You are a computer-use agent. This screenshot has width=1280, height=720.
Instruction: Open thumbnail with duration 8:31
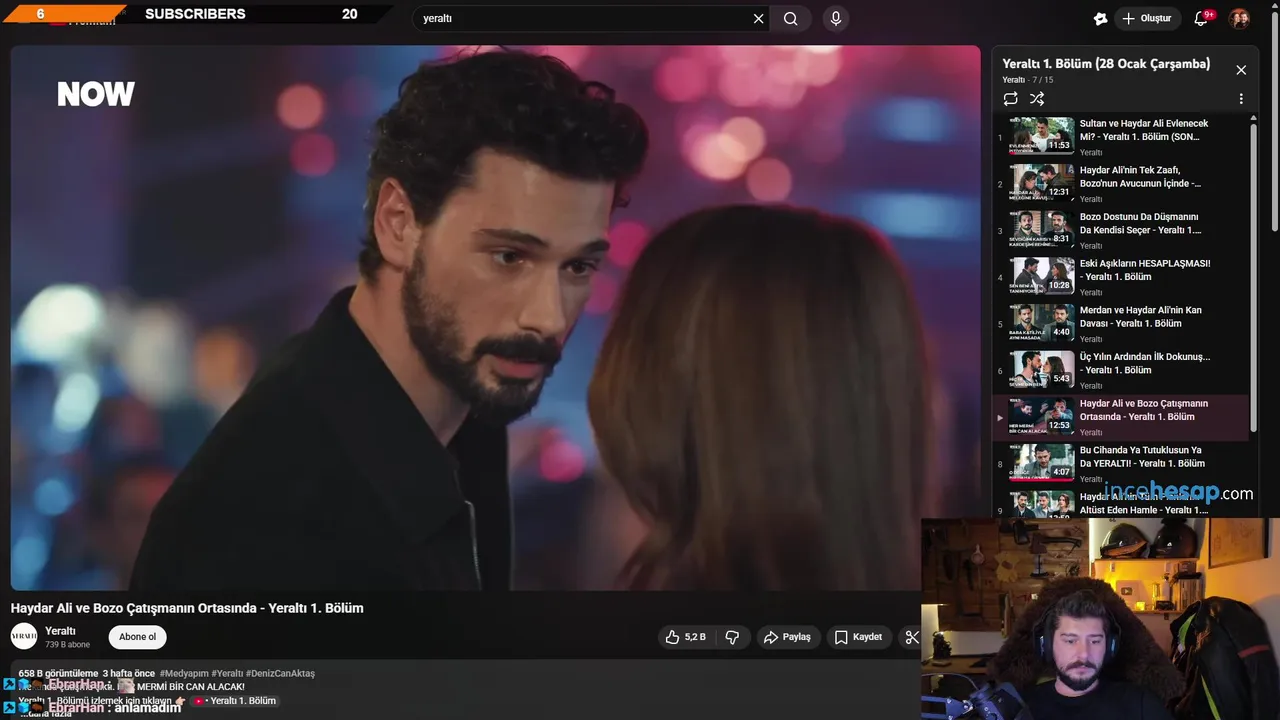coord(1042,229)
